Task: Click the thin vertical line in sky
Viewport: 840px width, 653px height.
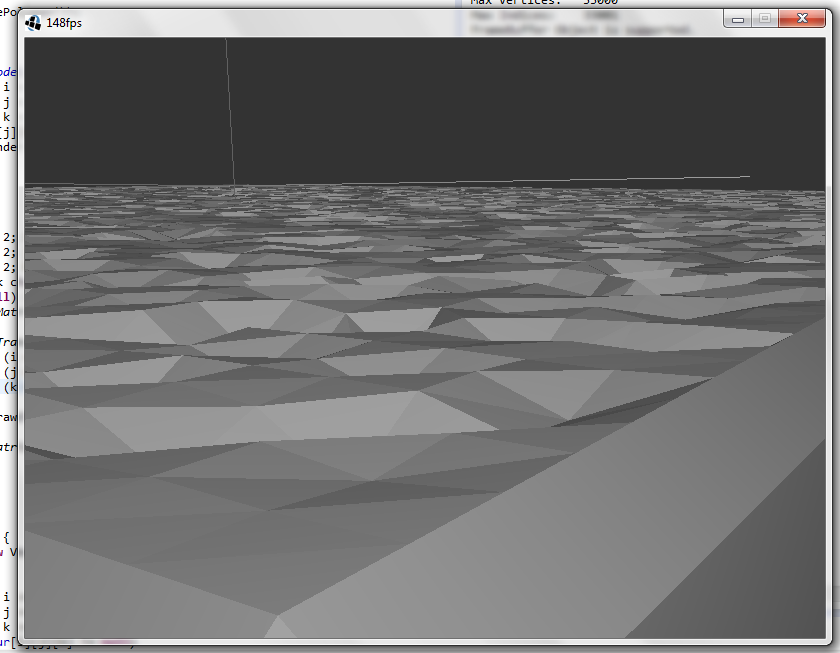Action: click(x=230, y=110)
